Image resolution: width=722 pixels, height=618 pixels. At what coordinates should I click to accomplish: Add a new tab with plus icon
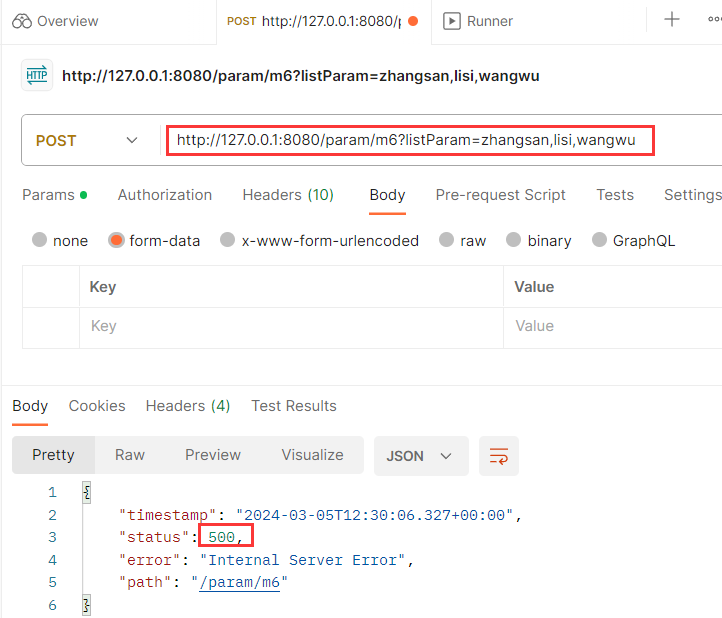[671, 19]
